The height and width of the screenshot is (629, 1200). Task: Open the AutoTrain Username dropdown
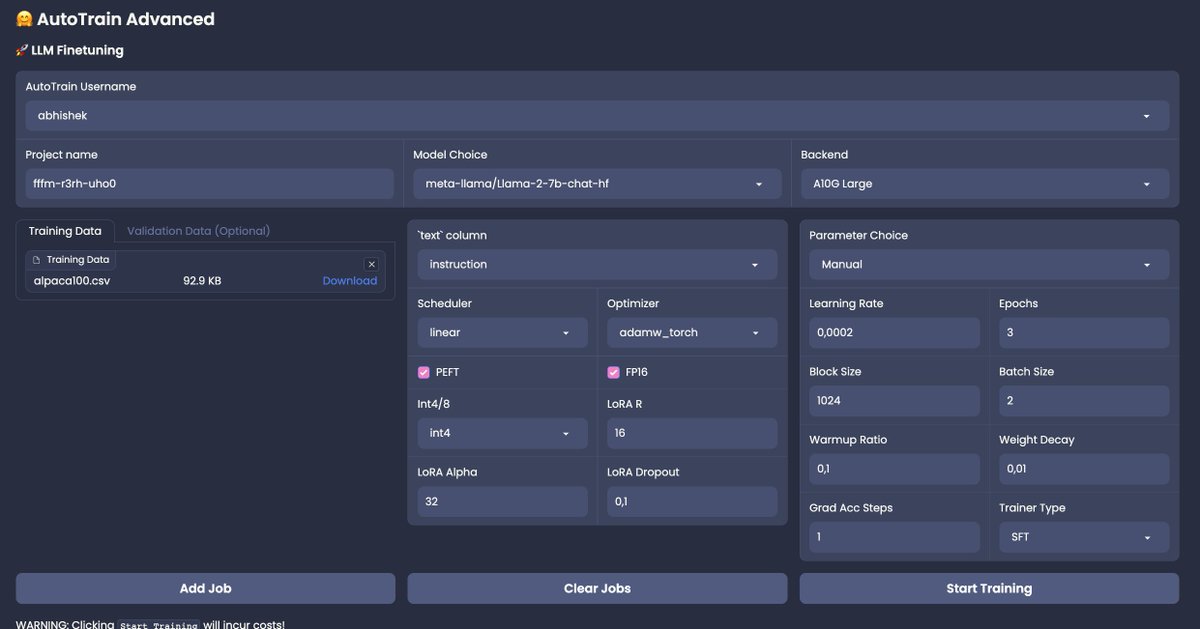[597, 116]
